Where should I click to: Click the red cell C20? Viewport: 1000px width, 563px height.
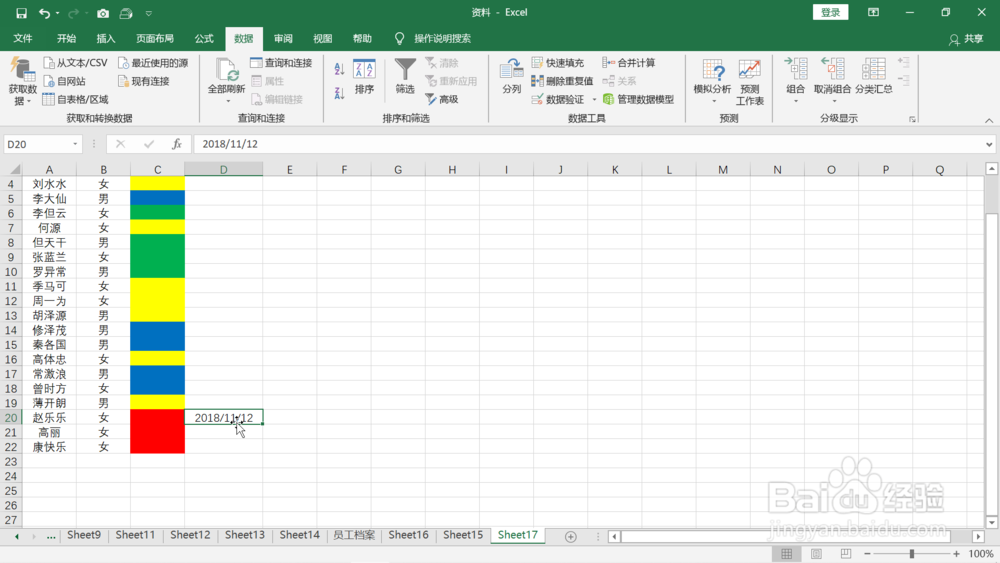coord(158,418)
